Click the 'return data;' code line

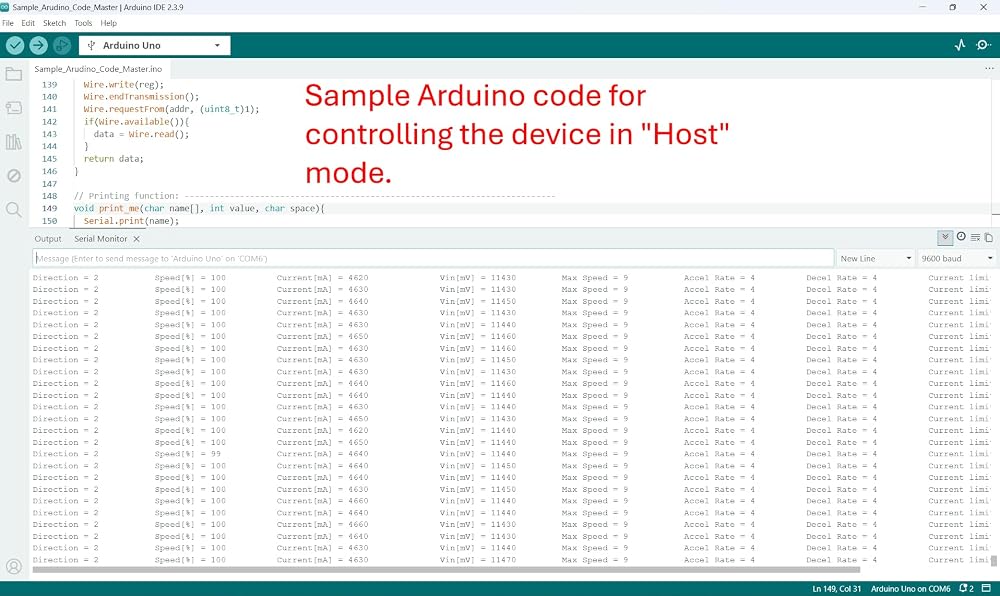114,159
